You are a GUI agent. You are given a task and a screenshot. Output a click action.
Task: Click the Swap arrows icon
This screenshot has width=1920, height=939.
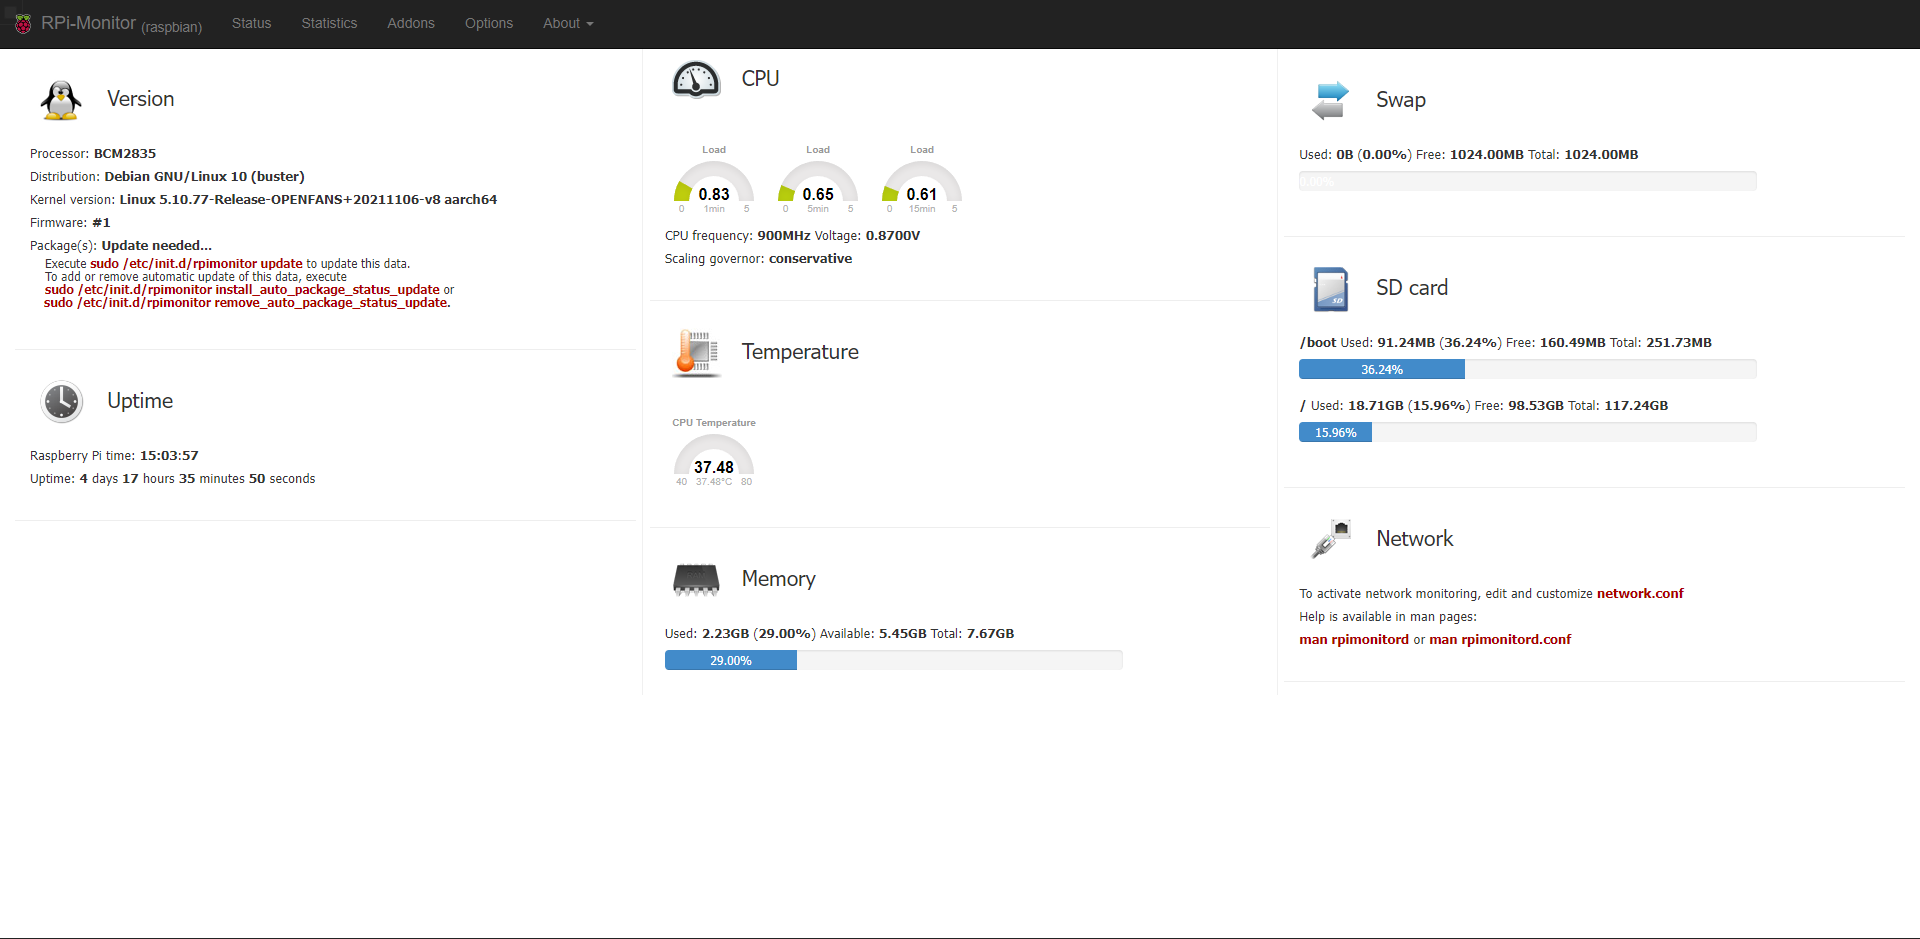[1330, 101]
